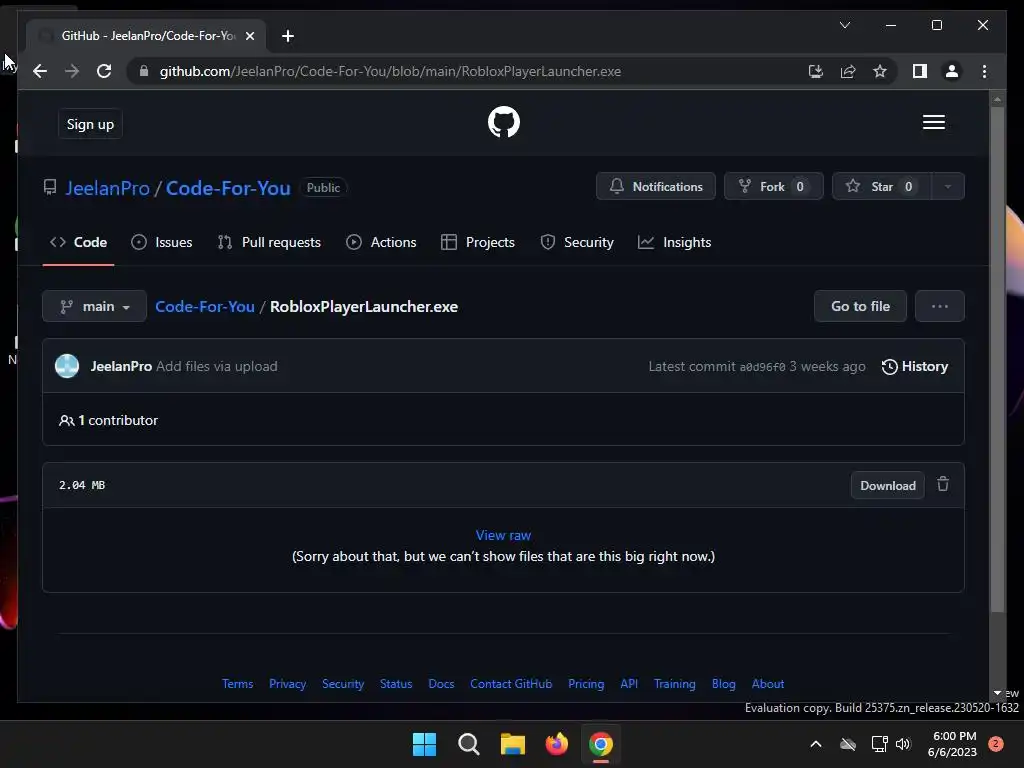Open Chrome profile icon
1024x768 pixels.
(952, 71)
